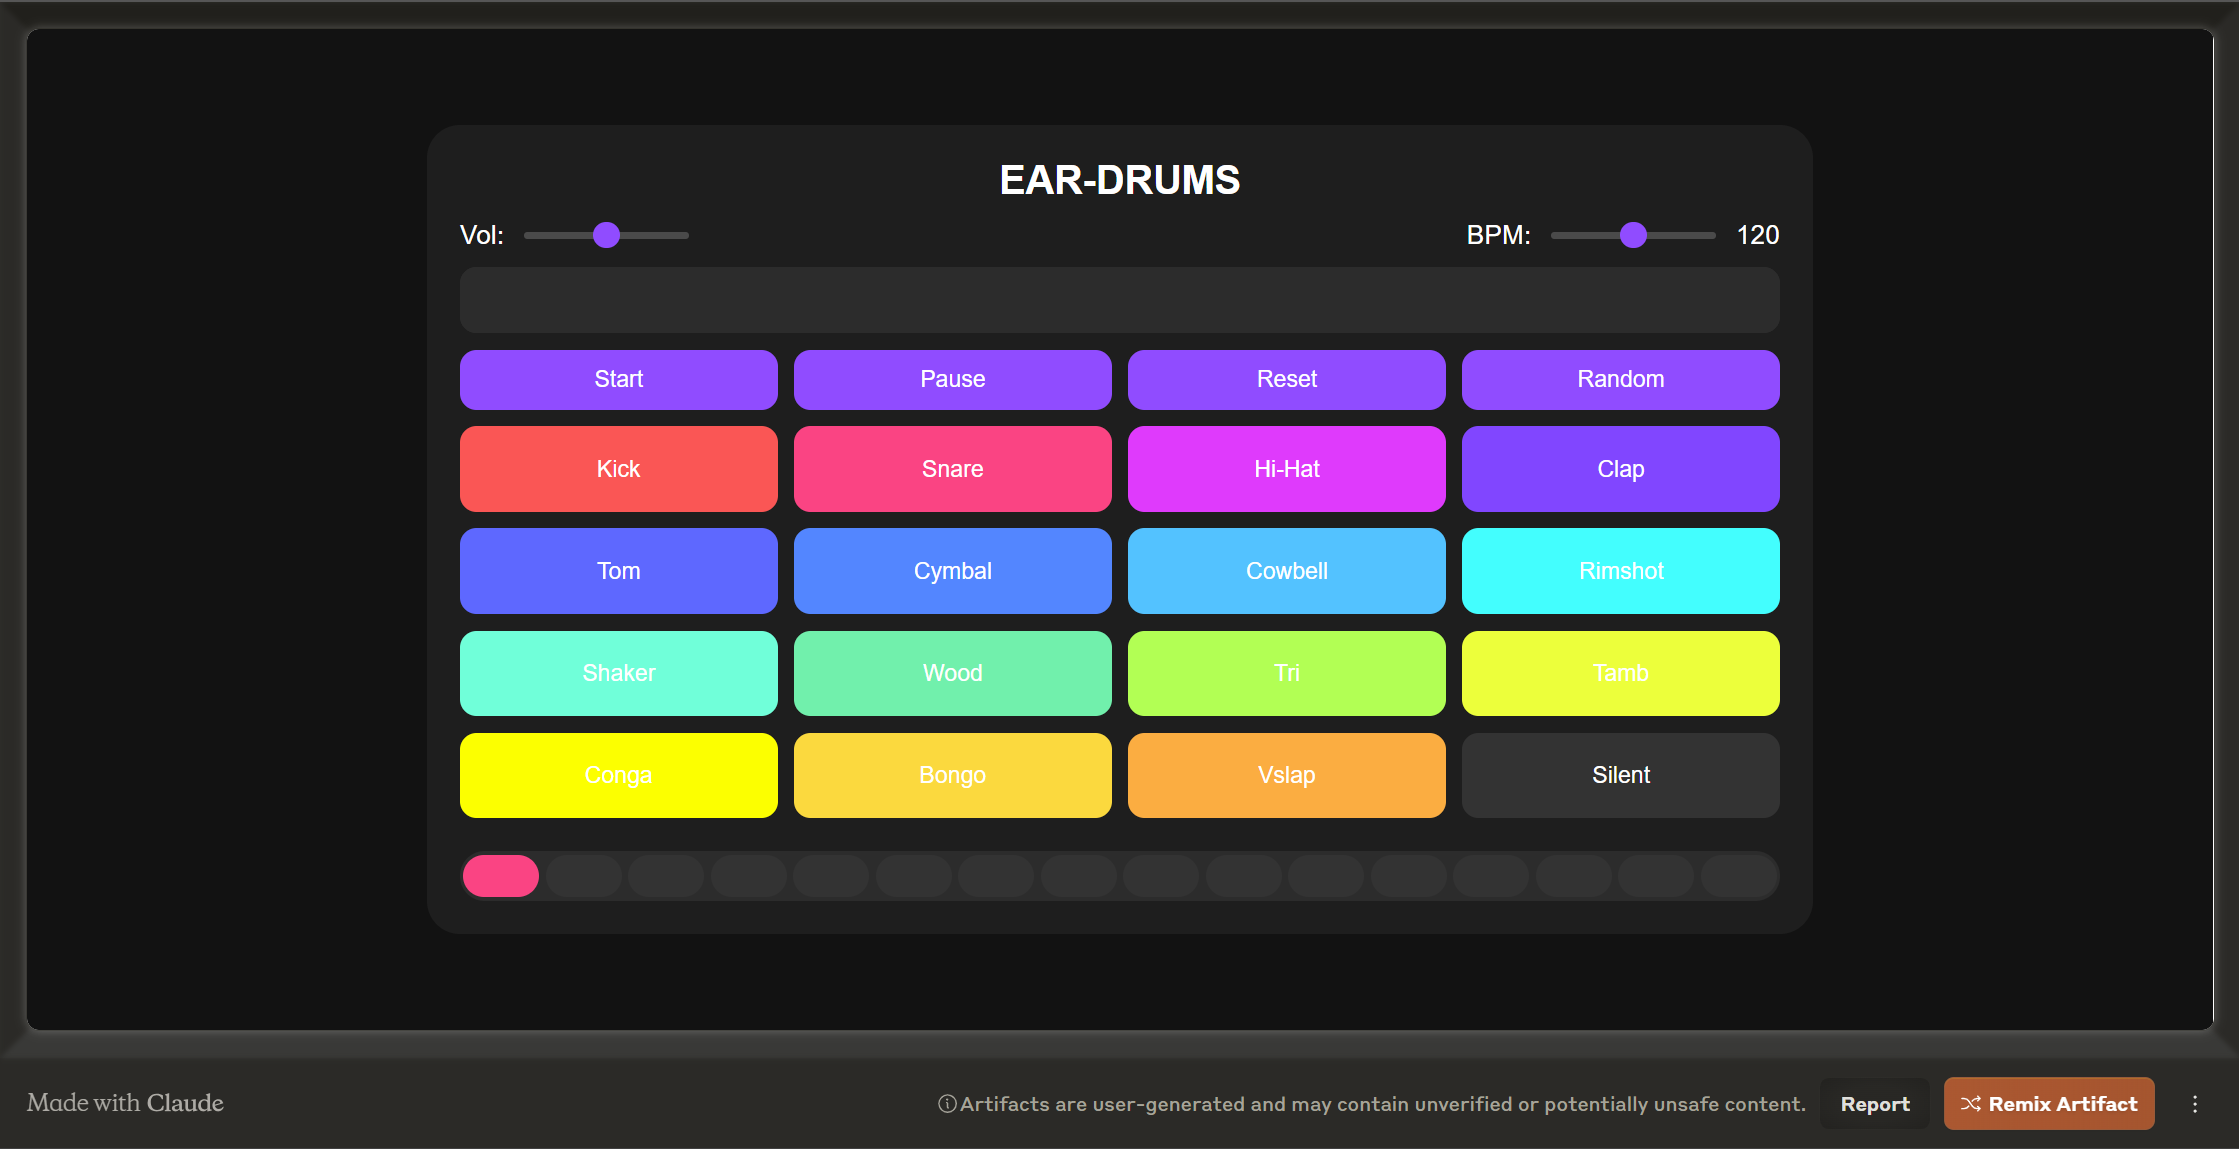The height and width of the screenshot is (1149, 2239).
Task: Select the Clap drum pad
Action: (x=1621, y=468)
